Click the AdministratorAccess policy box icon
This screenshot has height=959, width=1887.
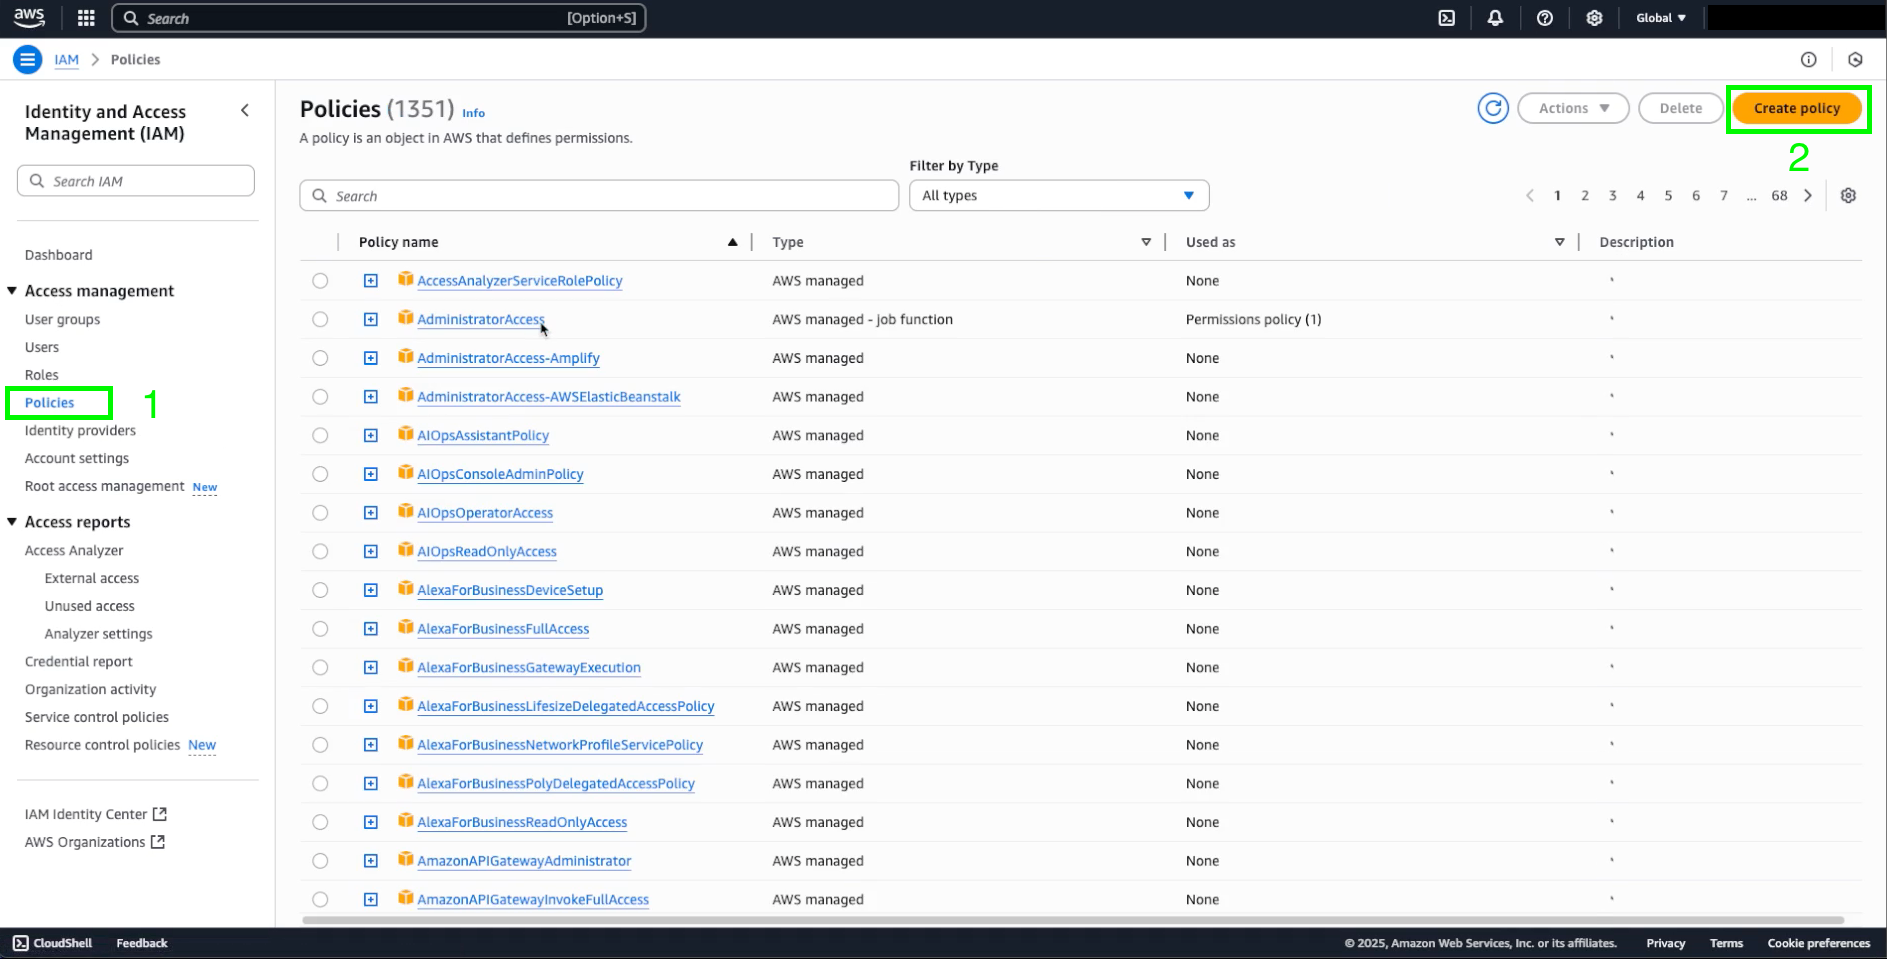point(405,318)
